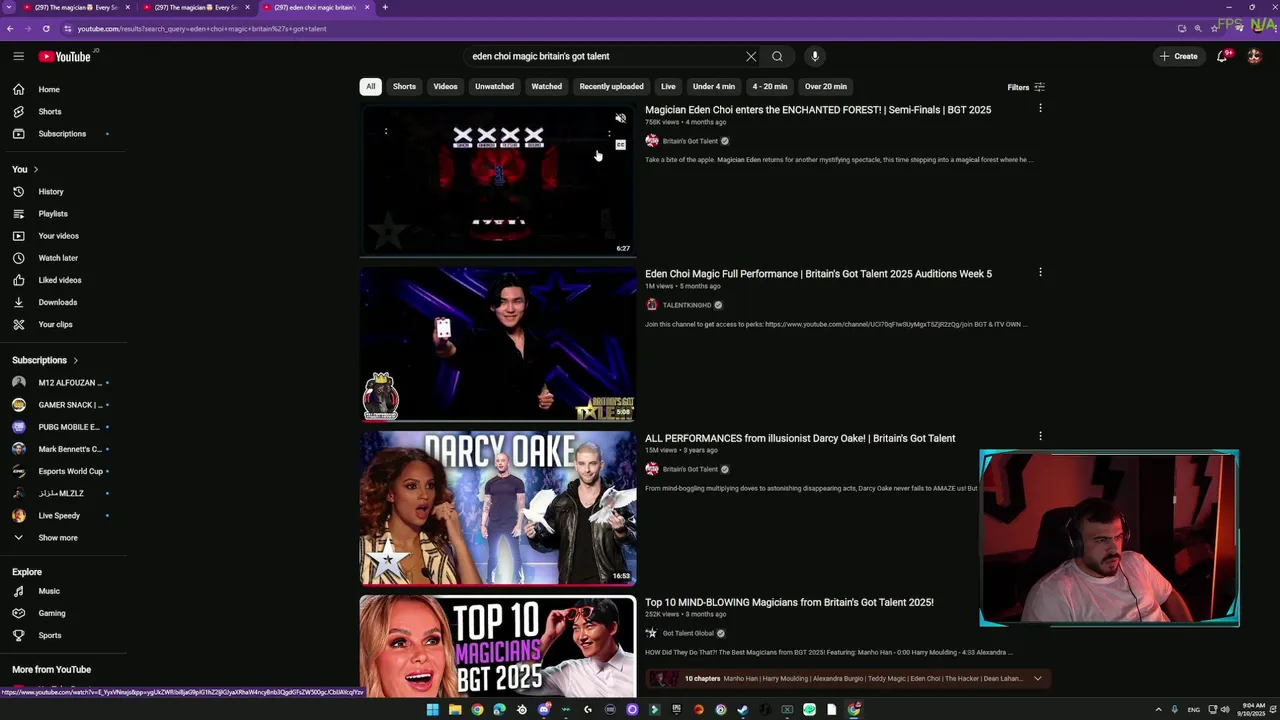Open the account avatar menu
1280x720 pixels.
point(1254,56)
